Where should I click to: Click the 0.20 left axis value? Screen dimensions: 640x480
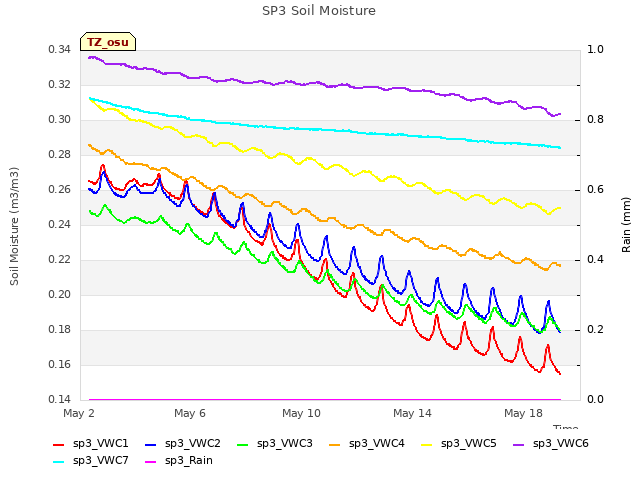click(60, 295)
